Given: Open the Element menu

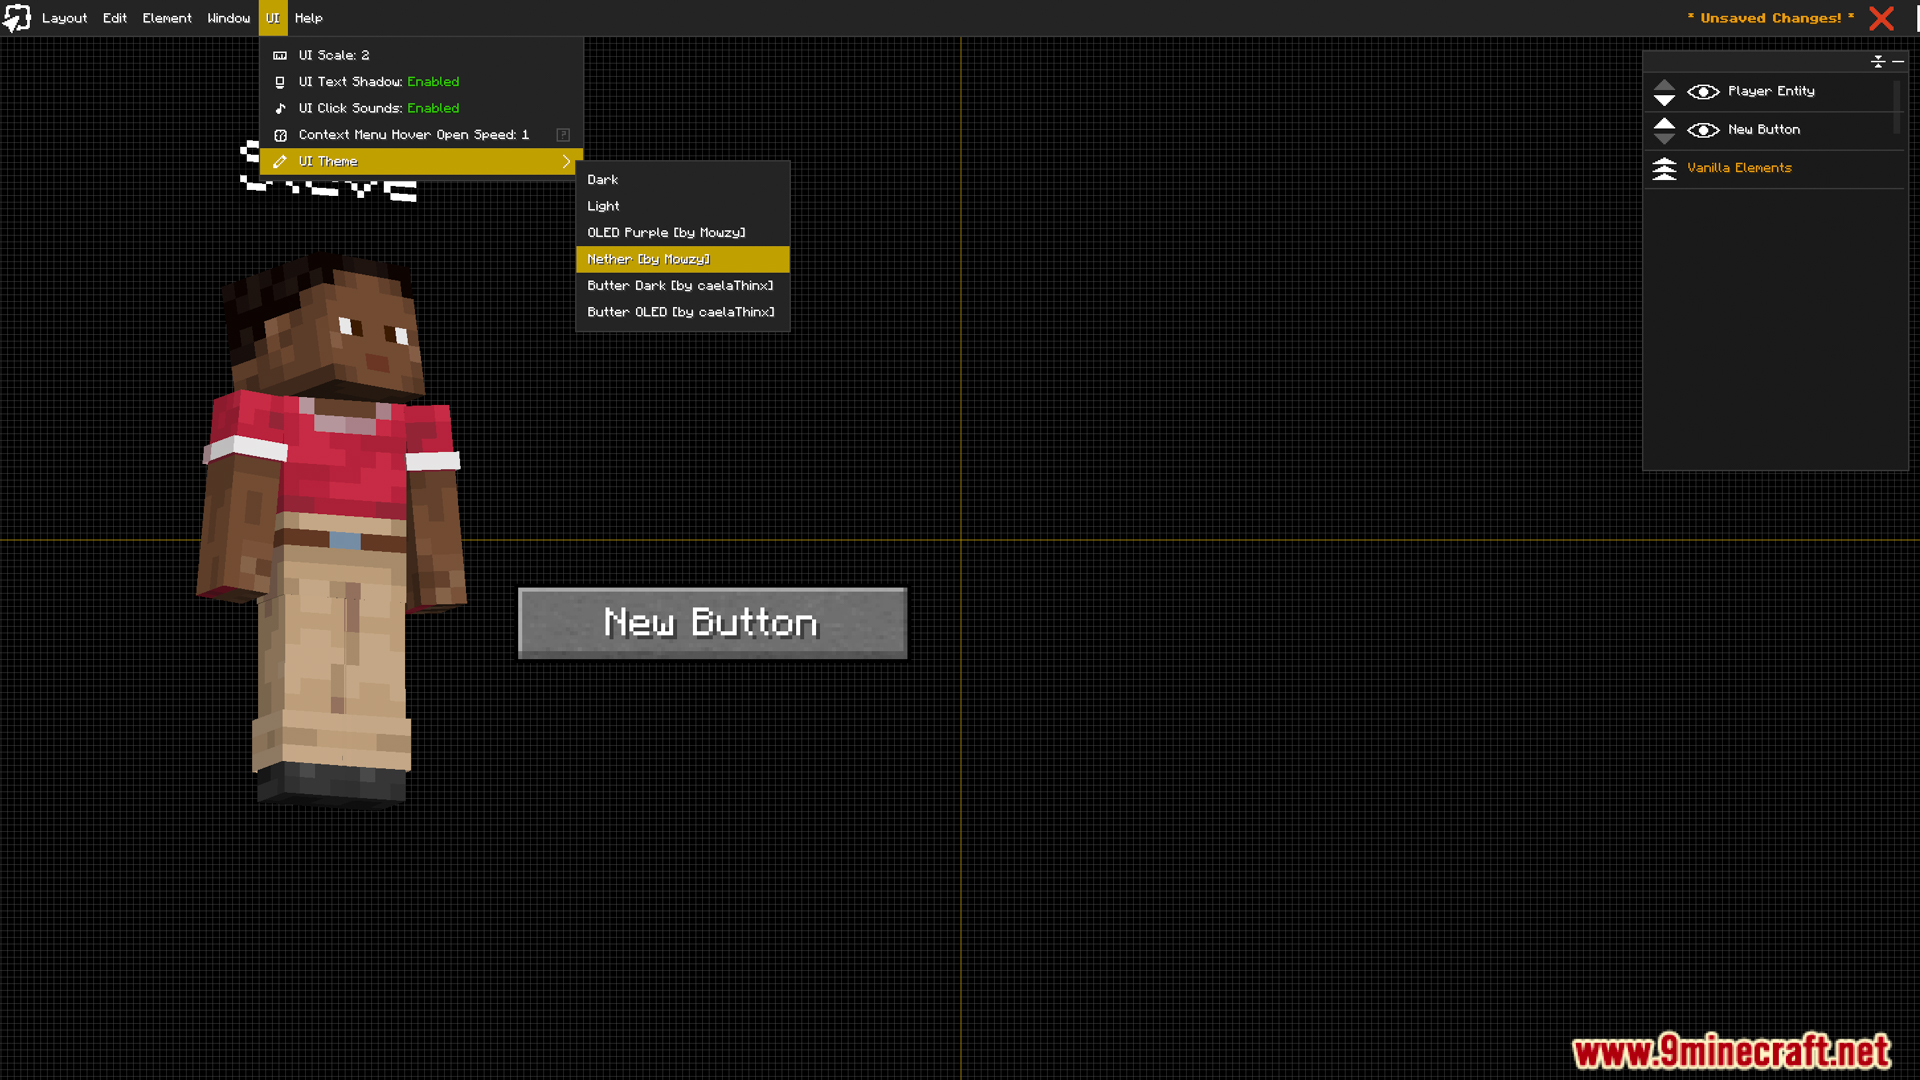Looking at the screenshot, I should [x=166, y=18].
